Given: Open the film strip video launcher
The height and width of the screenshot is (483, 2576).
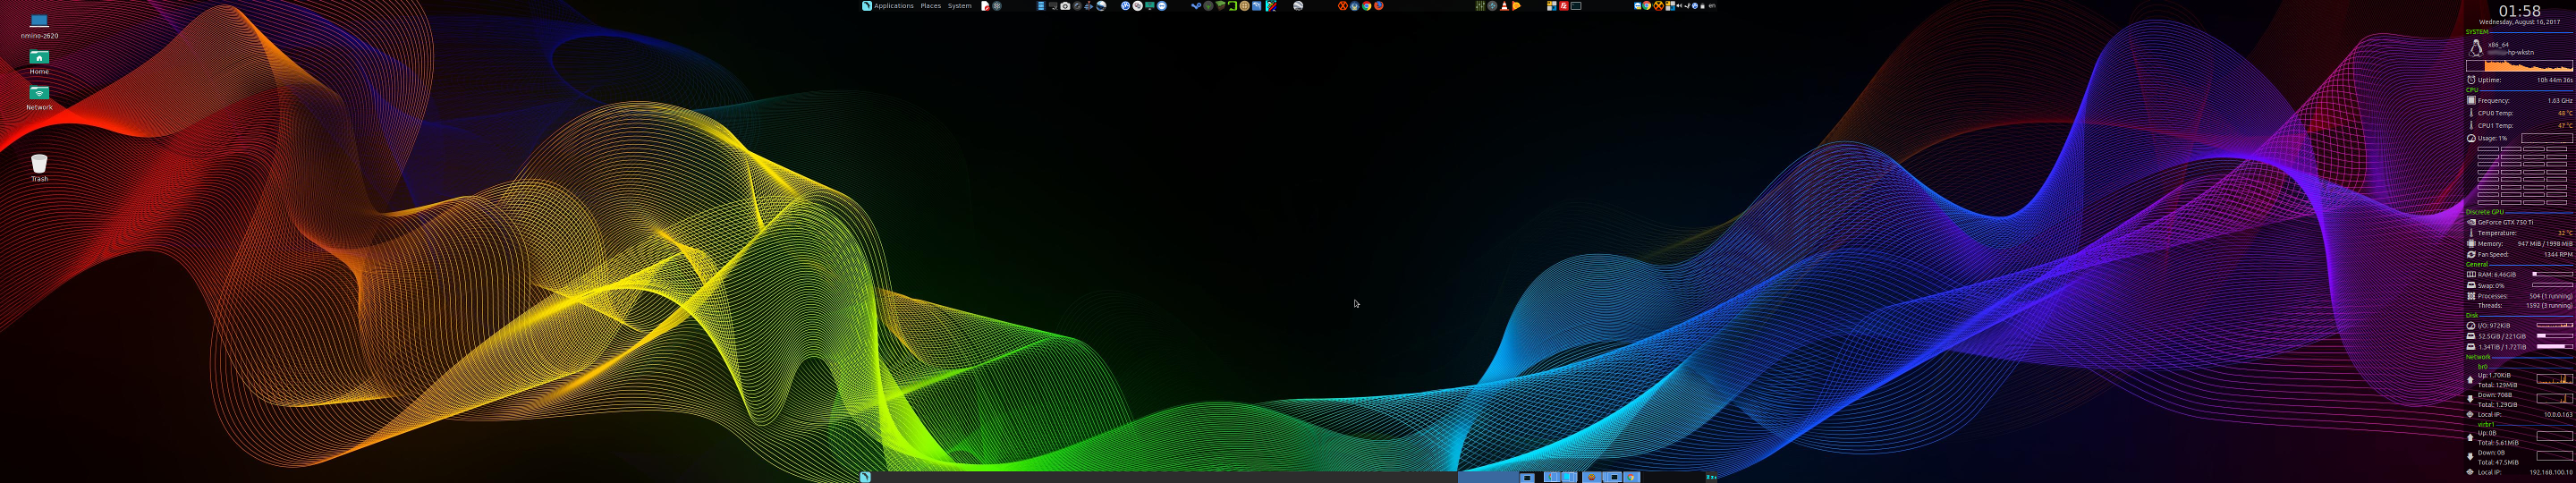Looking at the screenshot, I should [1041, 6].
